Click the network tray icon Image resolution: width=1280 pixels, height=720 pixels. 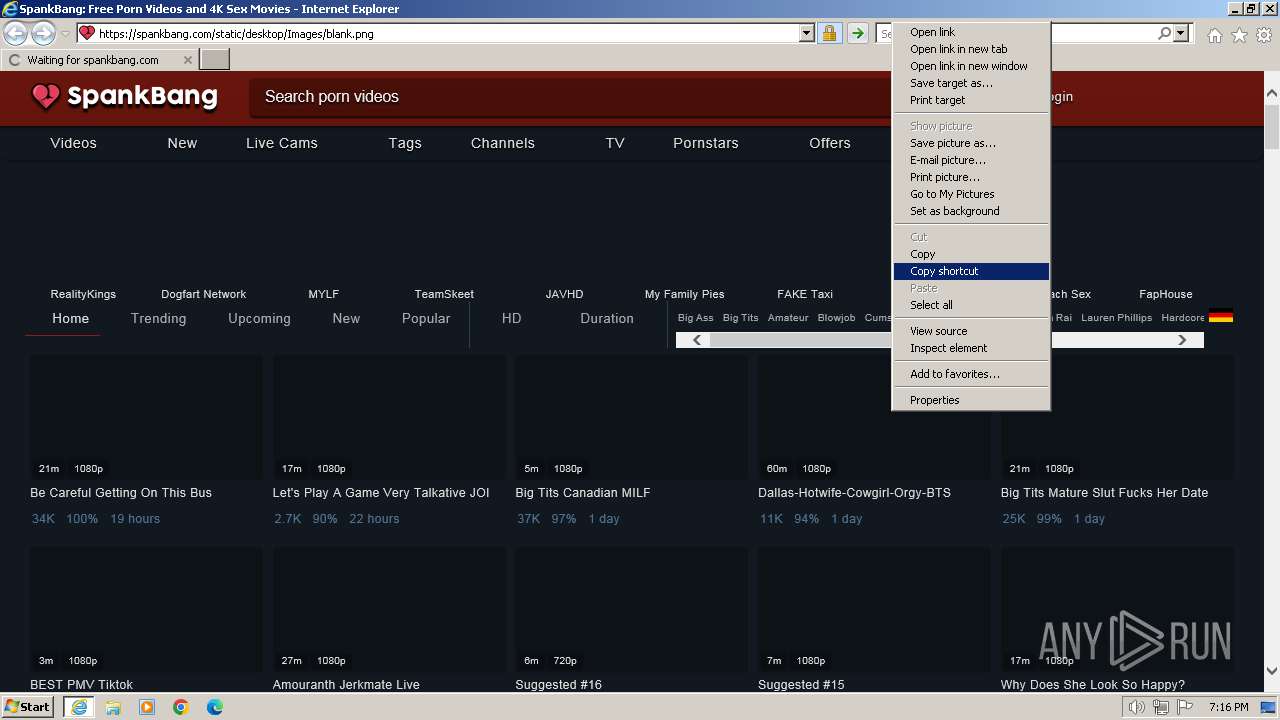point(1160,707)
